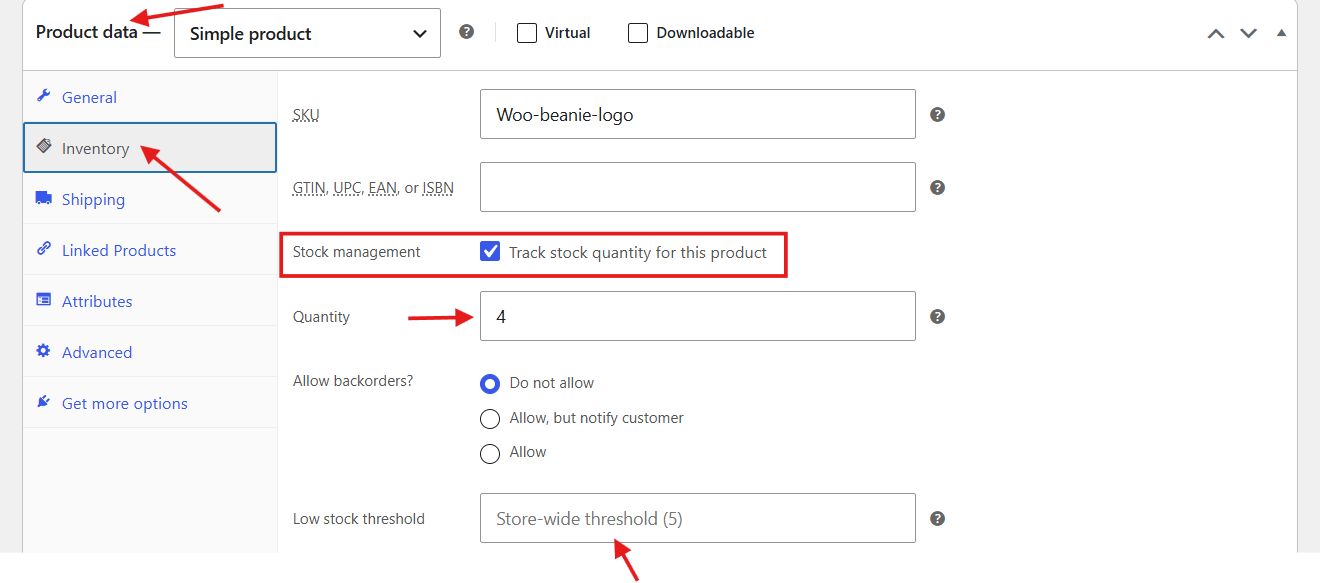Click the Low stock threshold help icon
1320x583 pixels.
coord(937,518)
